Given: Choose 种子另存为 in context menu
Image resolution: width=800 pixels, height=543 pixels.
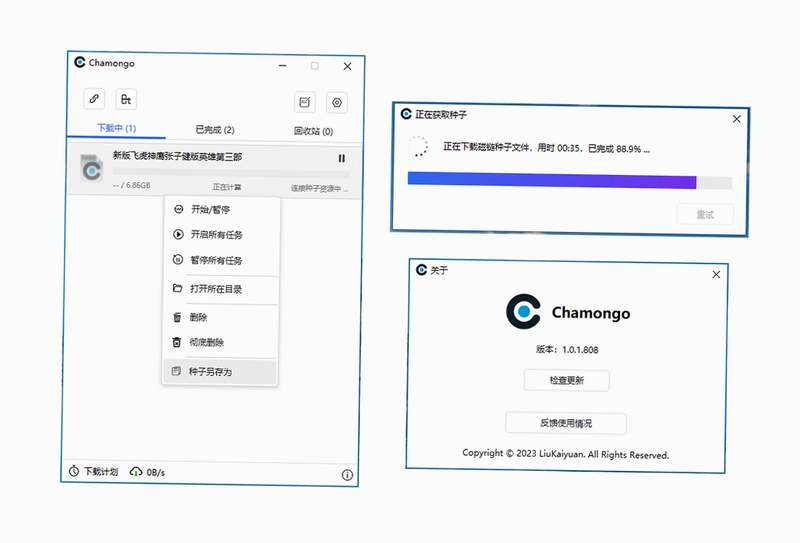Looking at the screenshot, I should (220, 372).
